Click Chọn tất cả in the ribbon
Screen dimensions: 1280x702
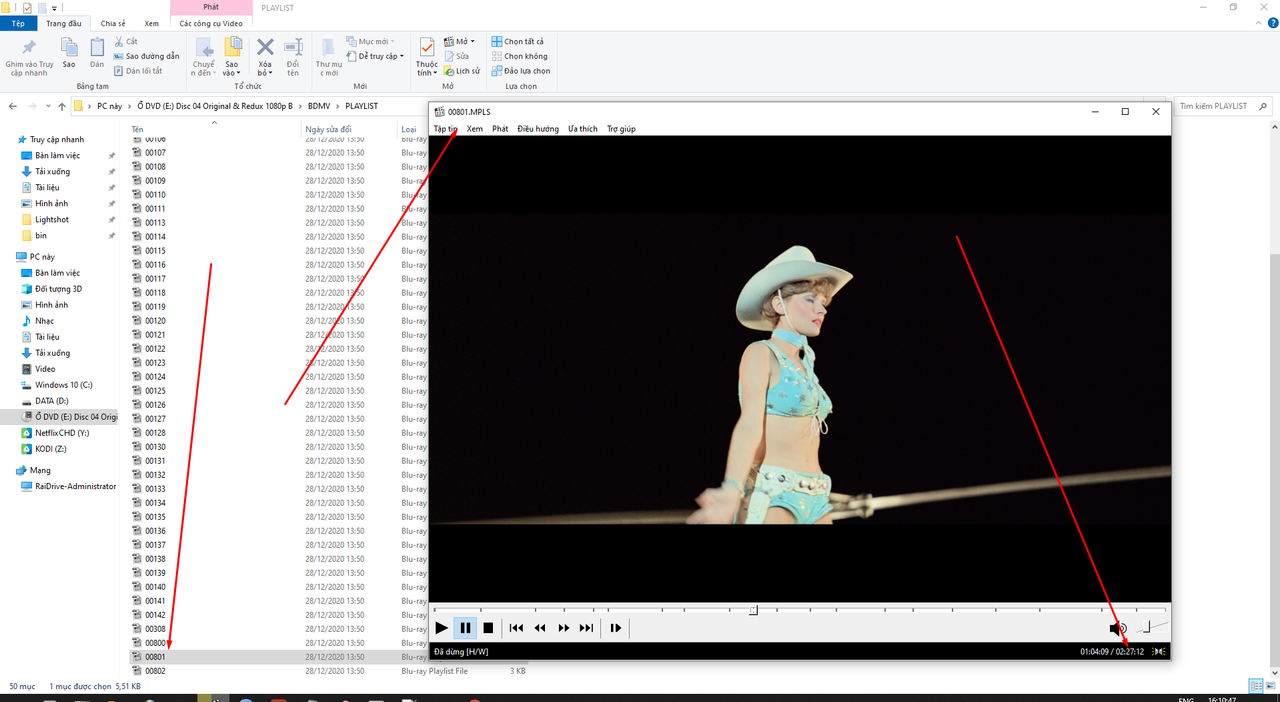(x=518, y=42)
